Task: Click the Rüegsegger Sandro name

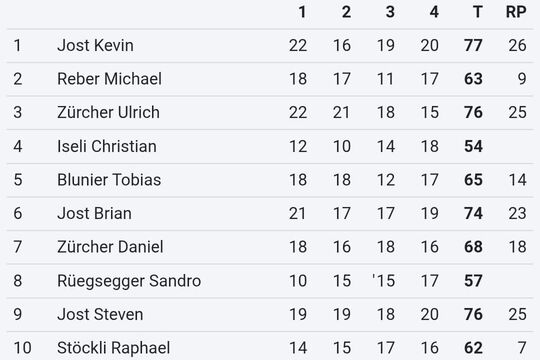Action: 129,281
